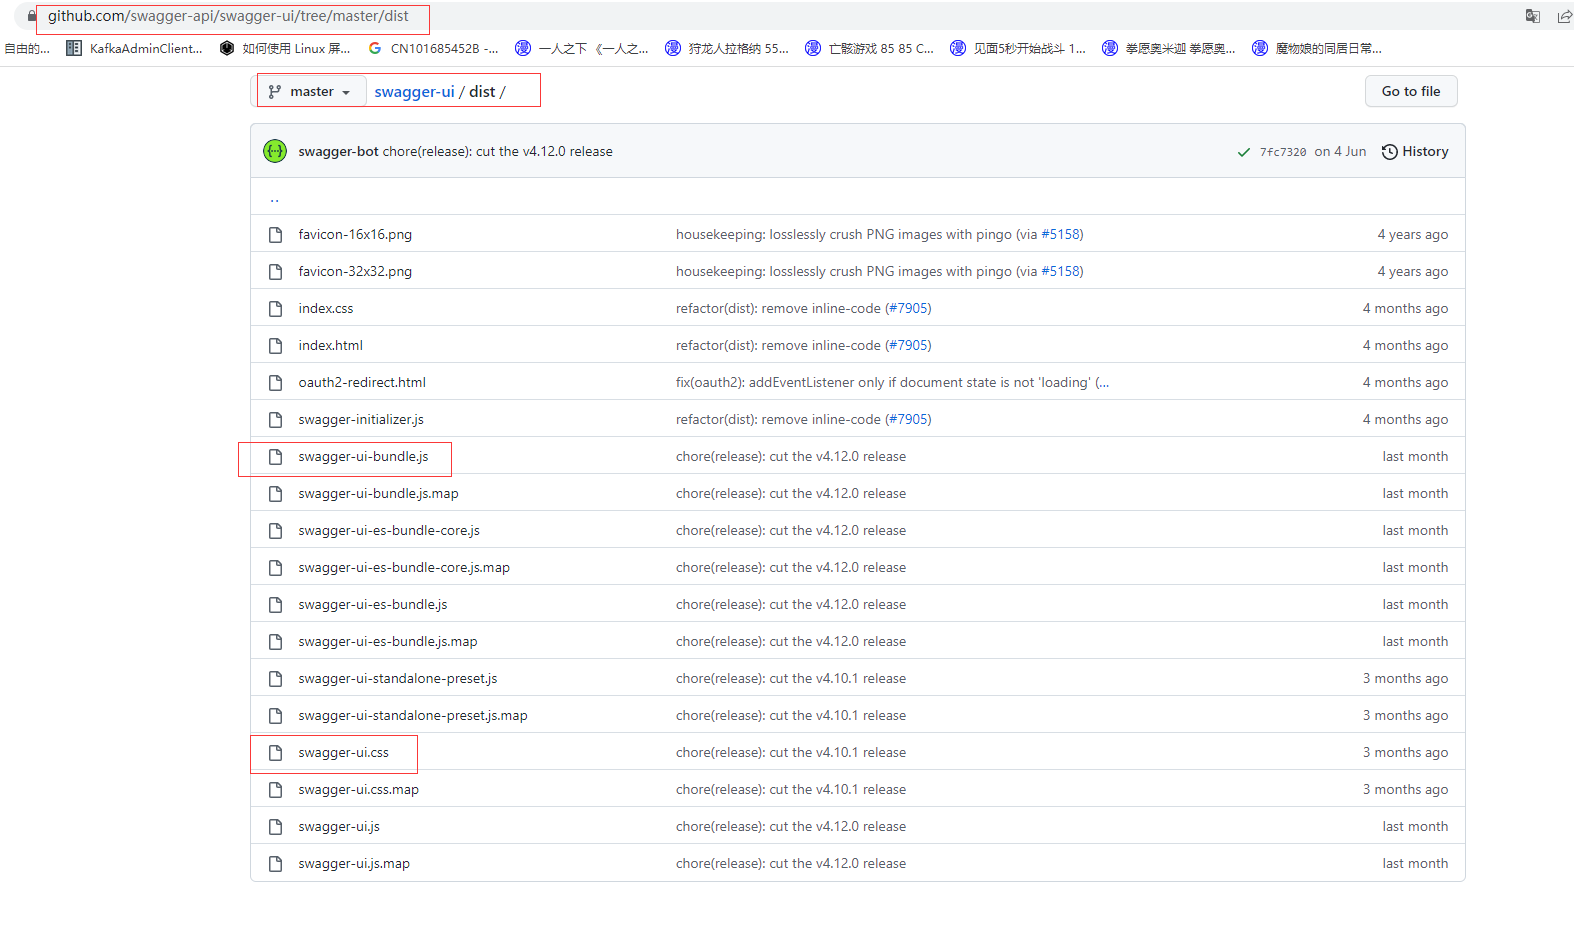Open swagger-ui-bundle.js file
This screenshot has width=1574, height=930.
(x=363, y=457)
